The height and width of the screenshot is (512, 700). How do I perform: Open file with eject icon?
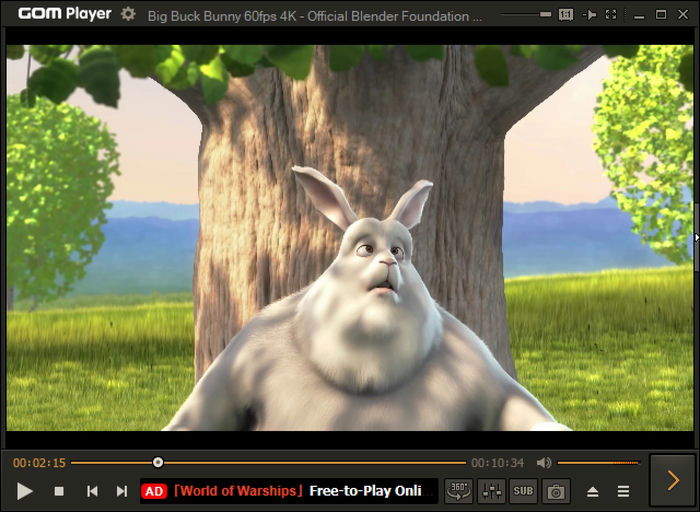[592, 492]
